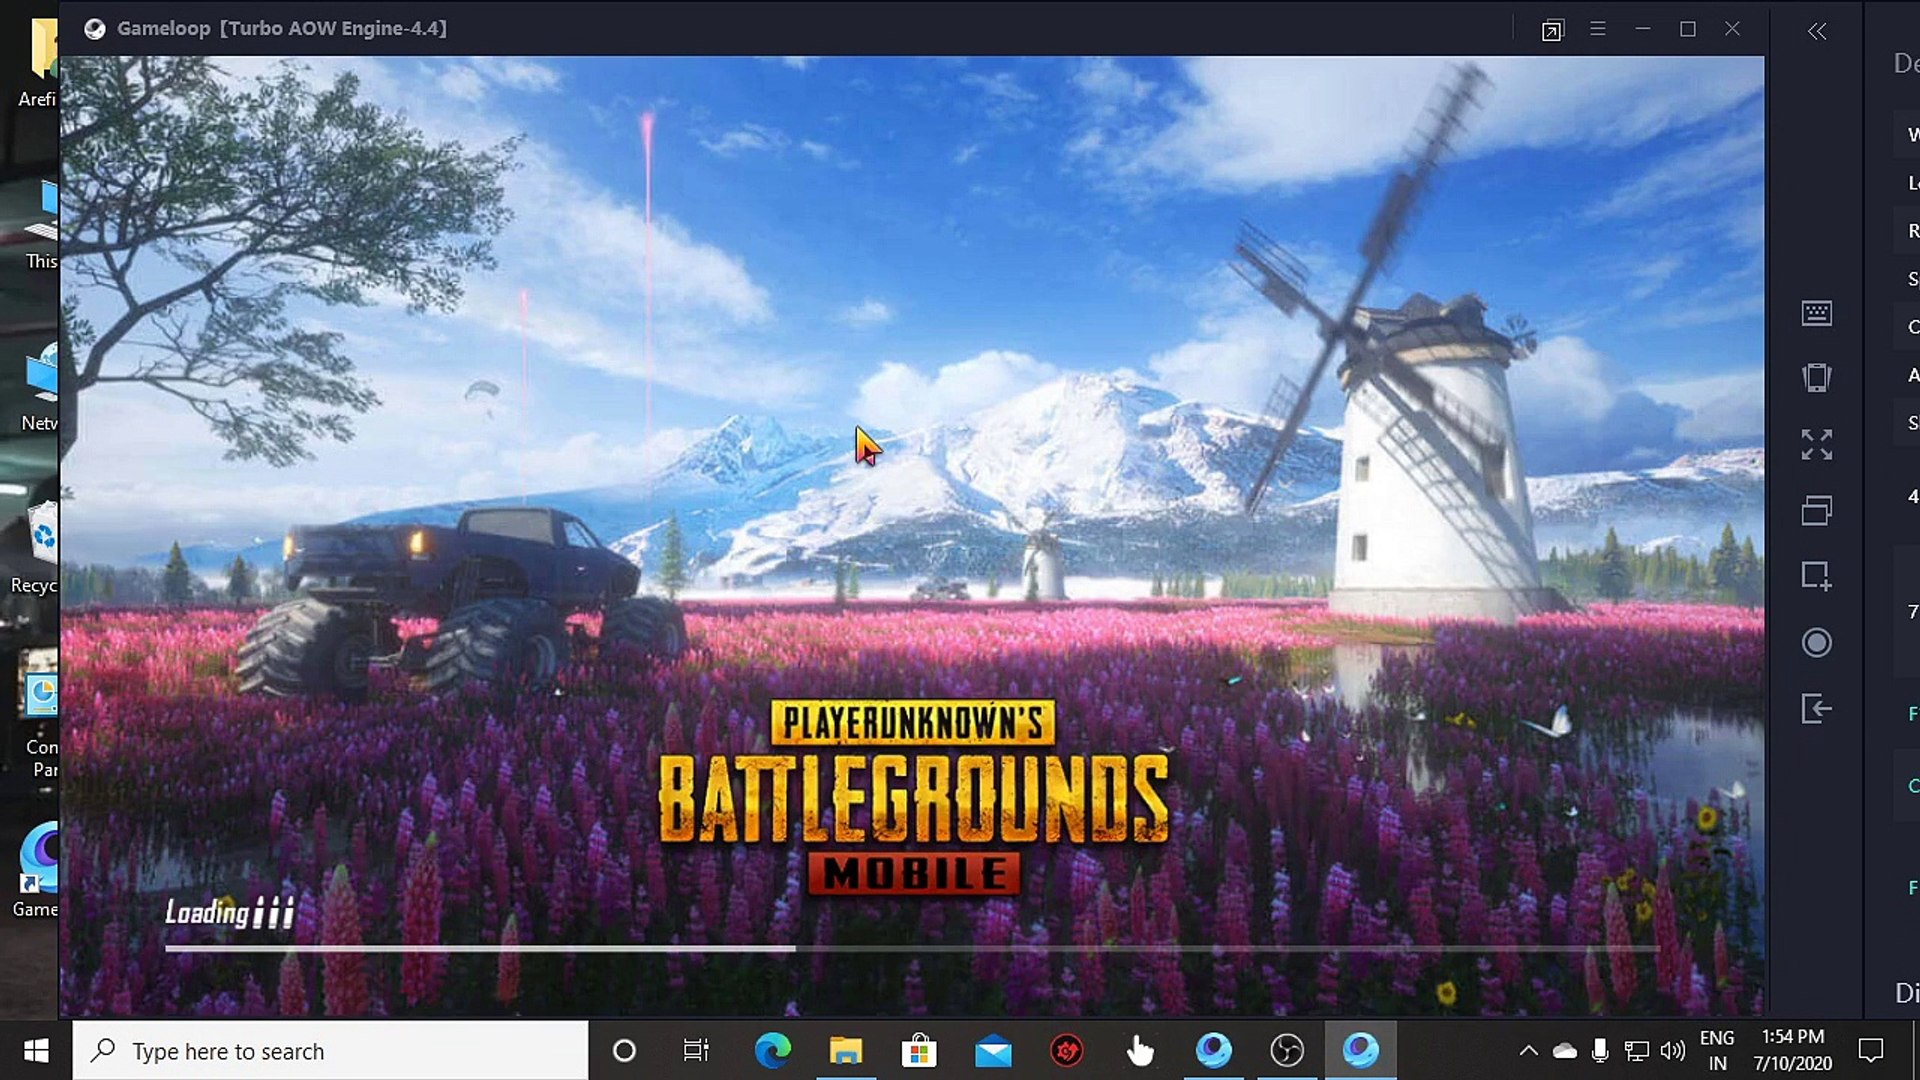
Task: Open the GameLoop hamburger menu
Action: 1598,29
